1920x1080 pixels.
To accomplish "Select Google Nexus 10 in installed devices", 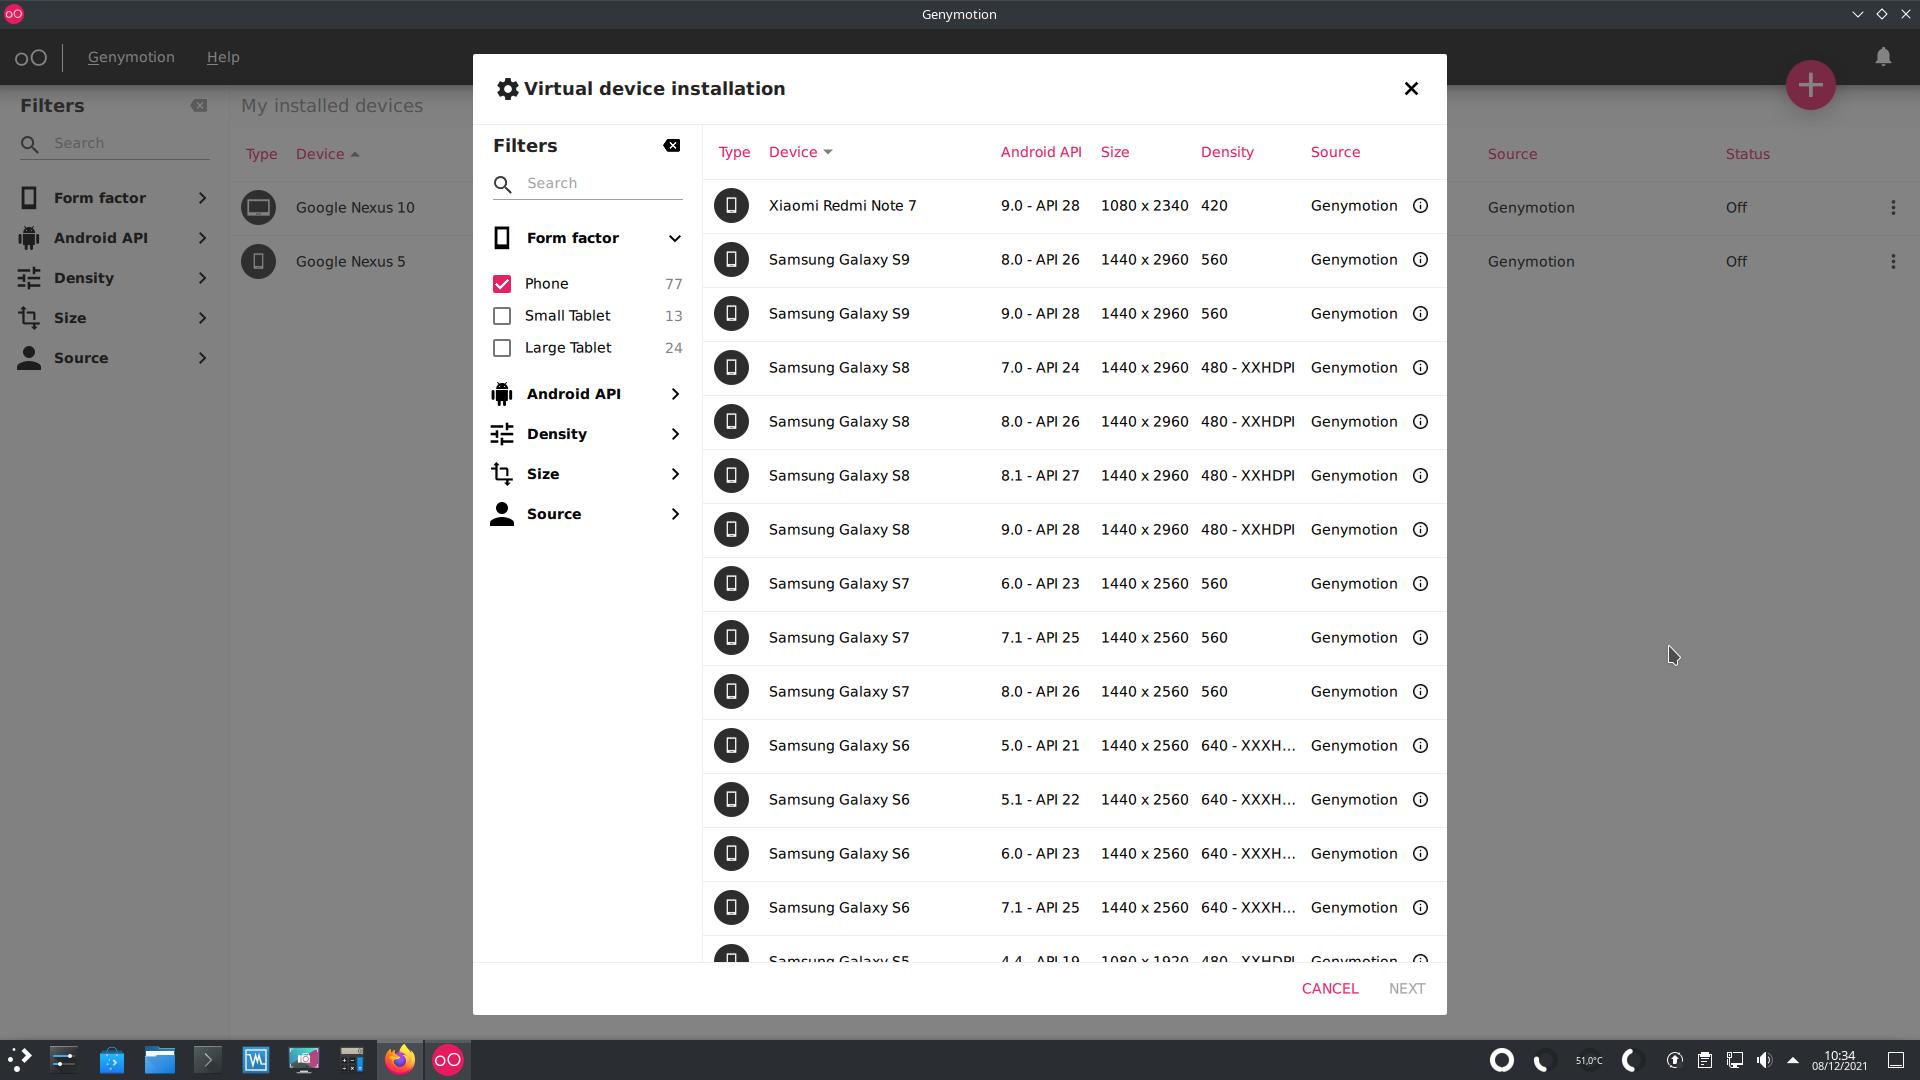I will click(354, 208).
